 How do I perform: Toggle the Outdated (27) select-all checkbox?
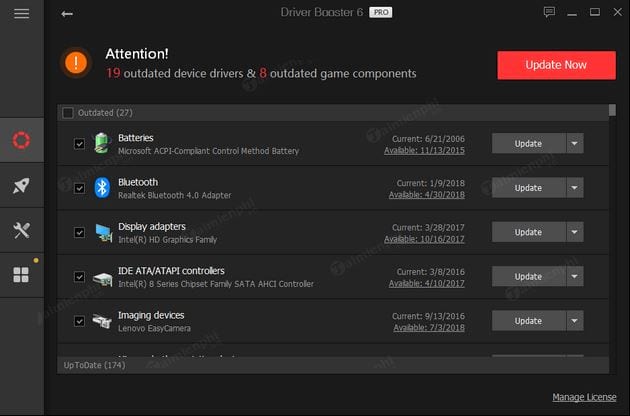point(68,113)
